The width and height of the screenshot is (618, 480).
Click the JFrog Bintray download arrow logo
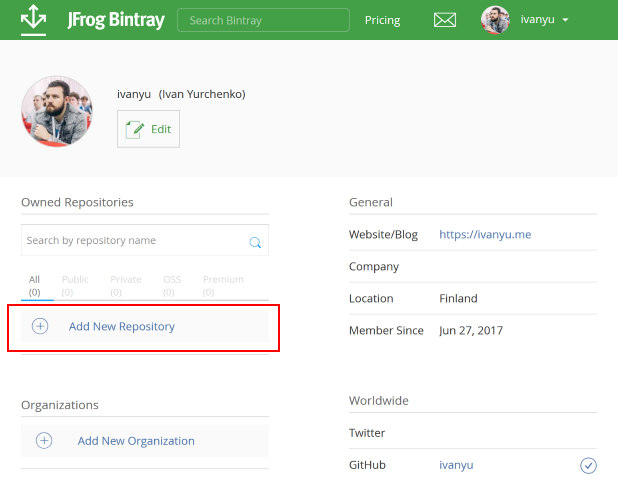click(34, 20)
